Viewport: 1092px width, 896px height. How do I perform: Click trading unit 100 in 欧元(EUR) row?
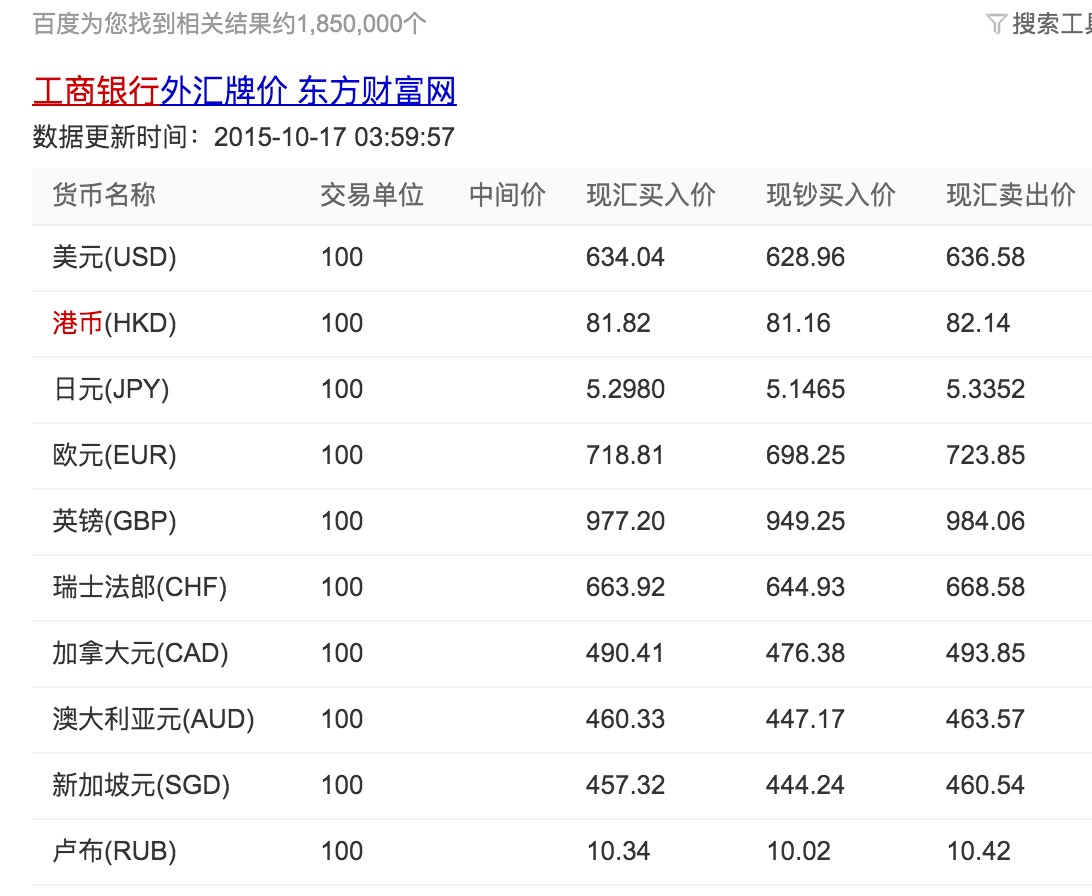pyautogui.click(x=342, y=456)
